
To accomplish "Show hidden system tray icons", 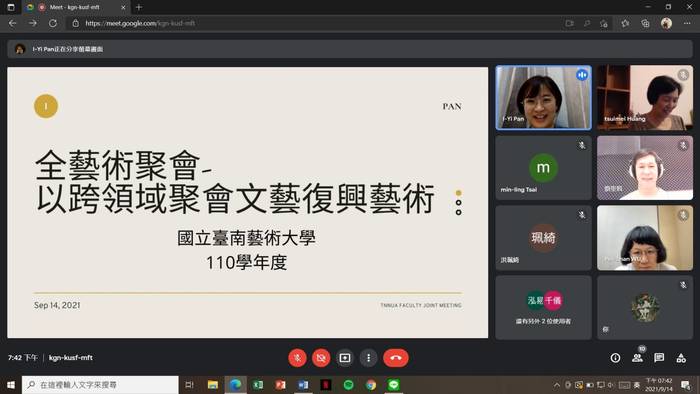I will pyautogui.click(x=557, y=385).
